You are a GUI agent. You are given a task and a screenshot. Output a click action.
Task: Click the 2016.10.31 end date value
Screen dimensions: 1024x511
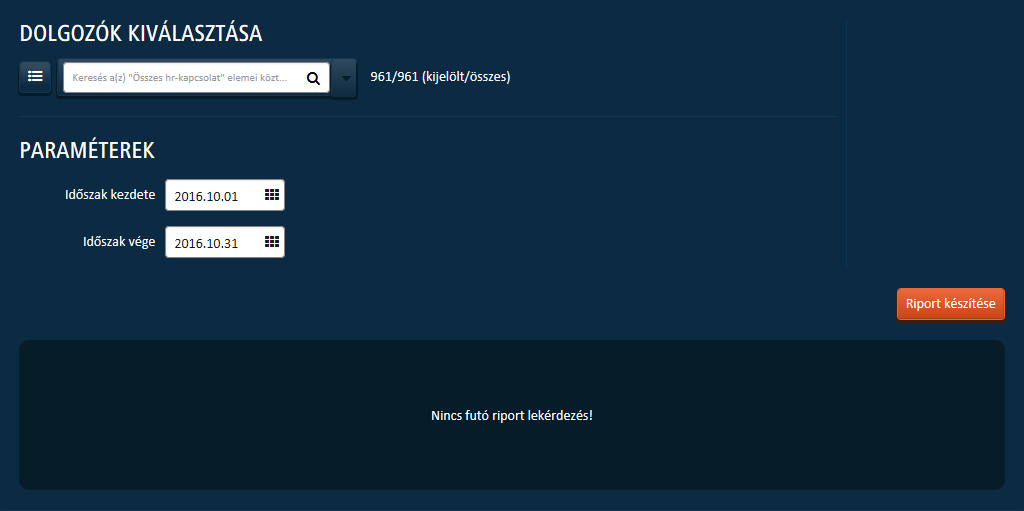coord(206,243)
